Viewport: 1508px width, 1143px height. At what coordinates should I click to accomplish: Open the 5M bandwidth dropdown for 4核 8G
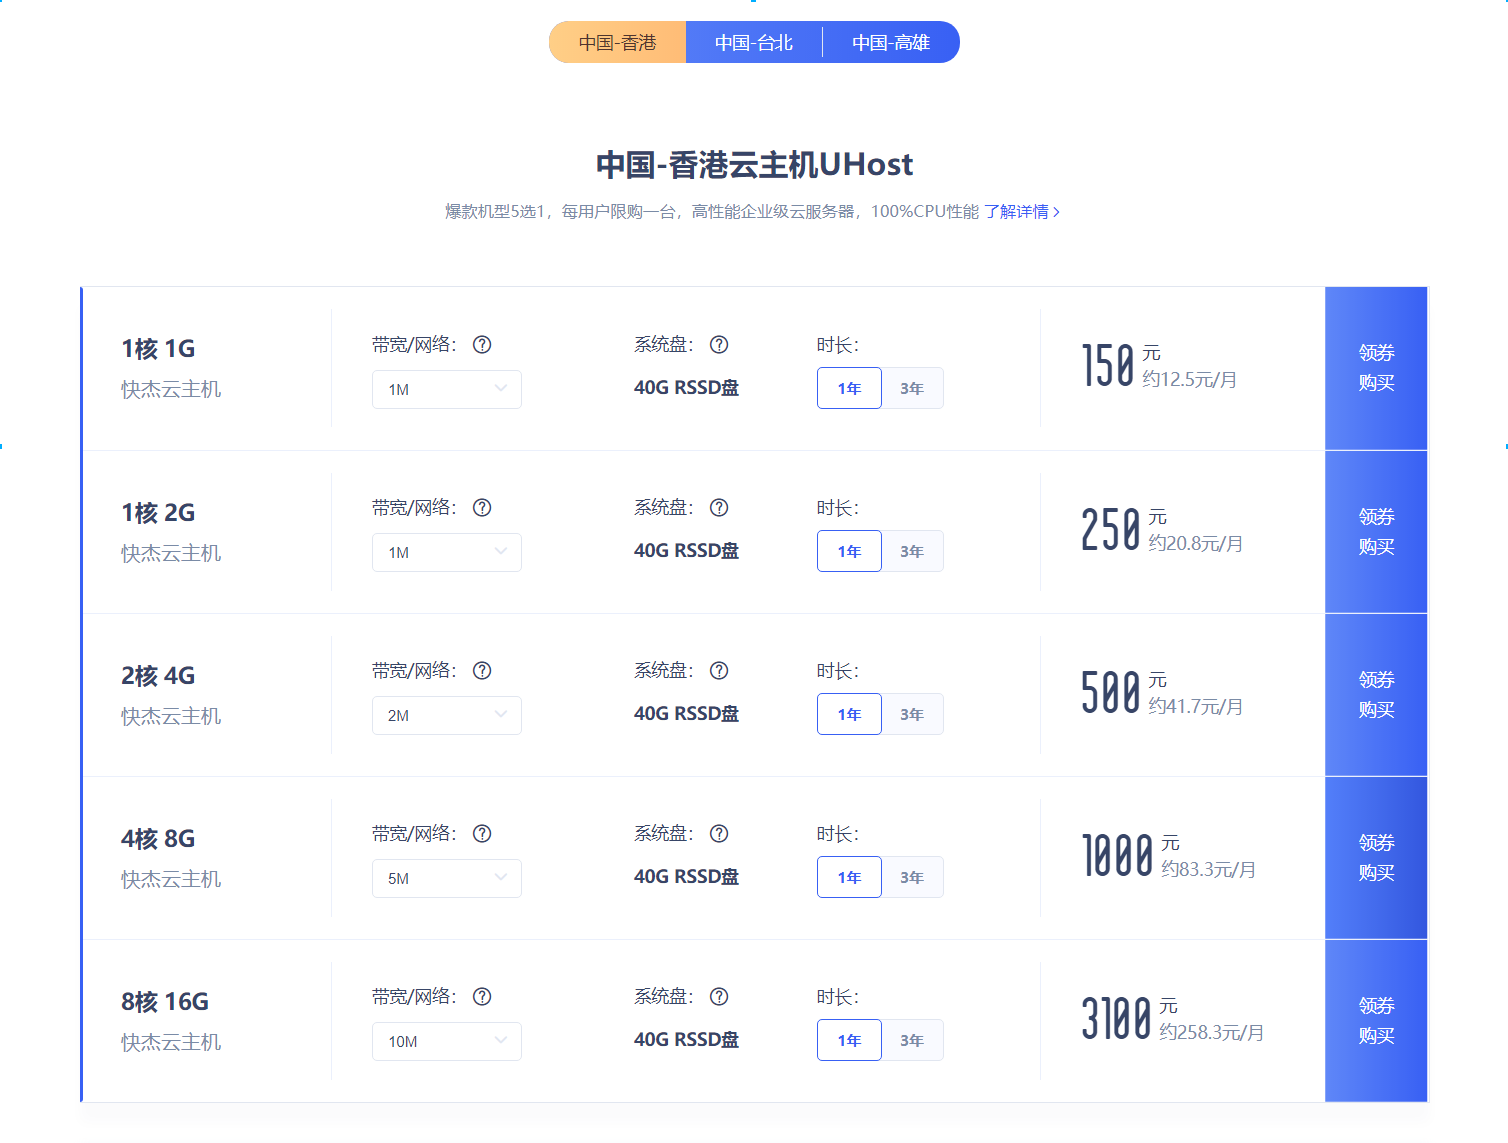point(447,878)
